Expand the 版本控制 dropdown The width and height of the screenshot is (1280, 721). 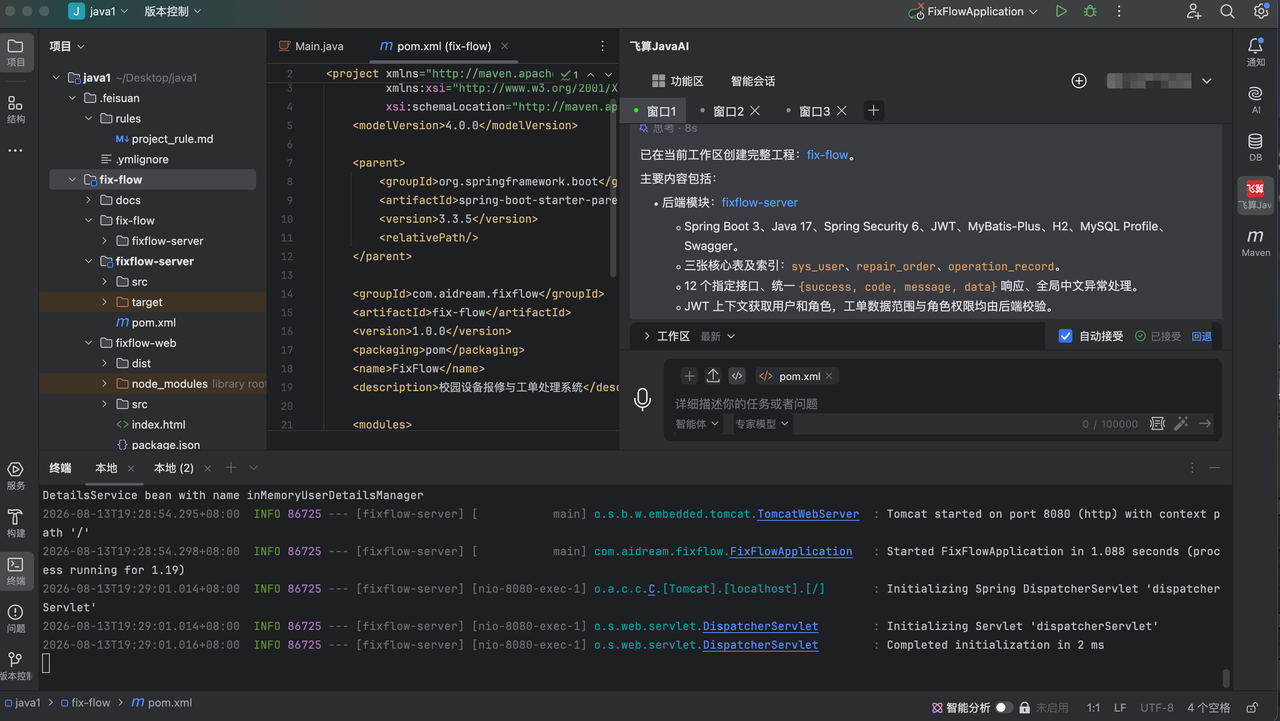[x=172, y=12]
